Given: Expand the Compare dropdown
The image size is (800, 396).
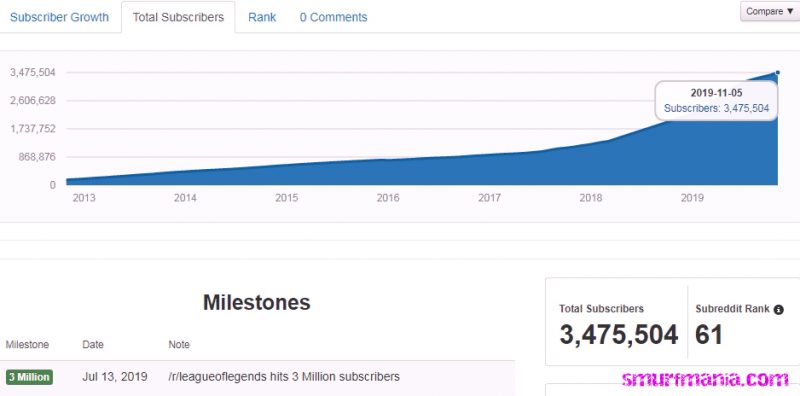Looking at the screenshot, I should point(769,11).
